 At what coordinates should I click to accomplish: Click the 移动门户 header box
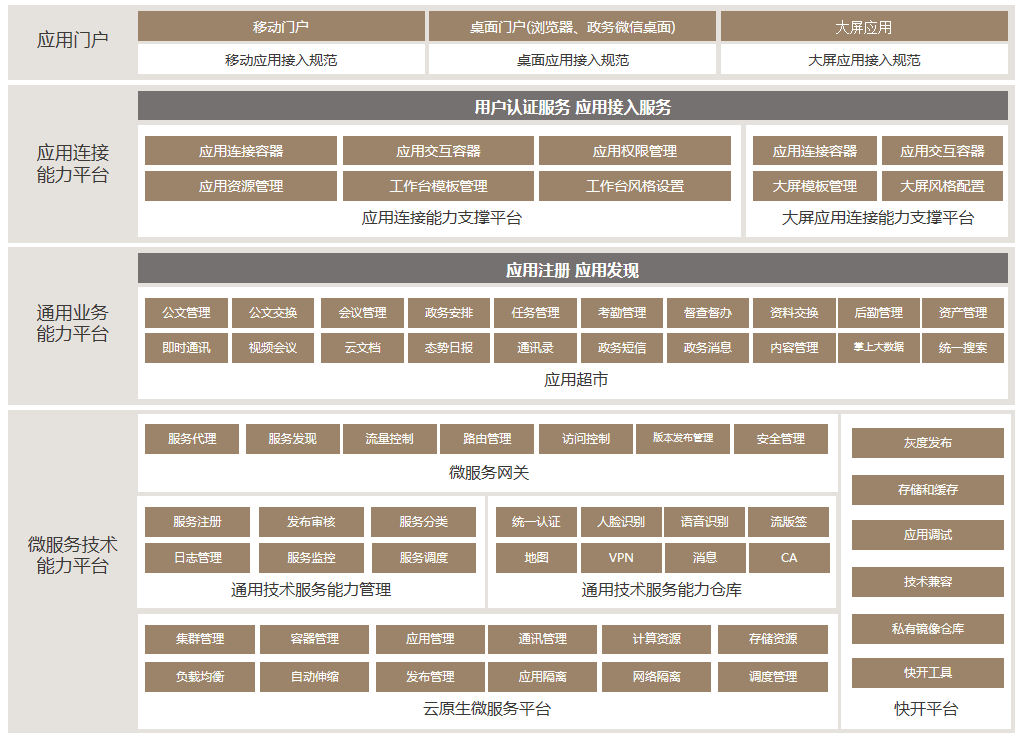(x=281, y=27)
